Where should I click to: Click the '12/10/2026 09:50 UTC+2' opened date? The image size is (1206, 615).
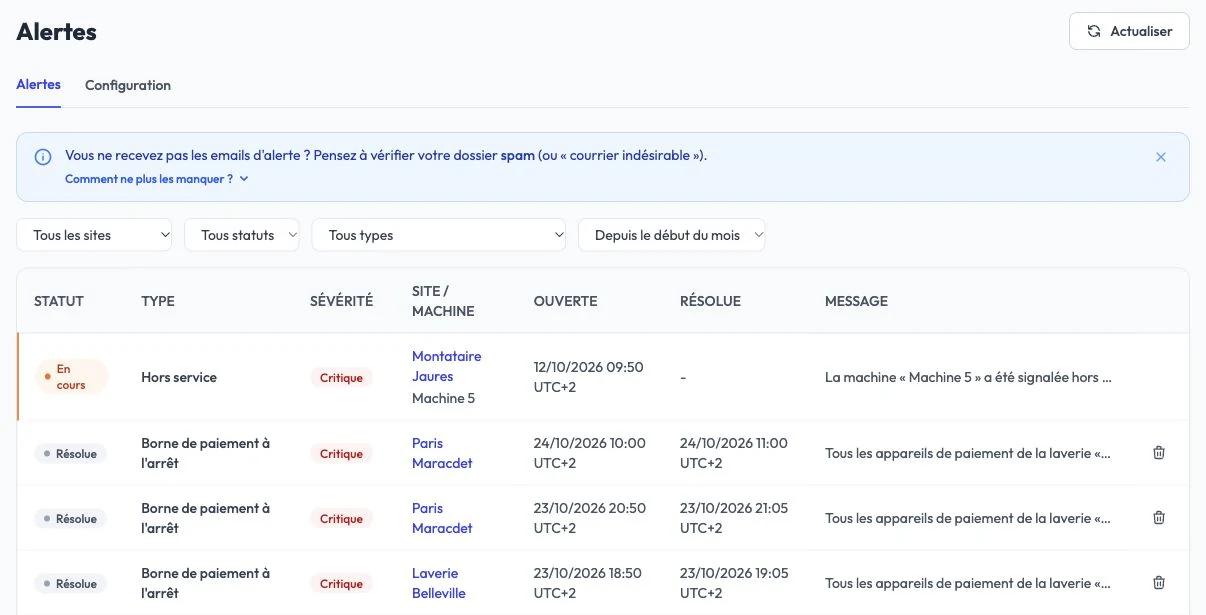pyautogui.click(x=589, y=377)
